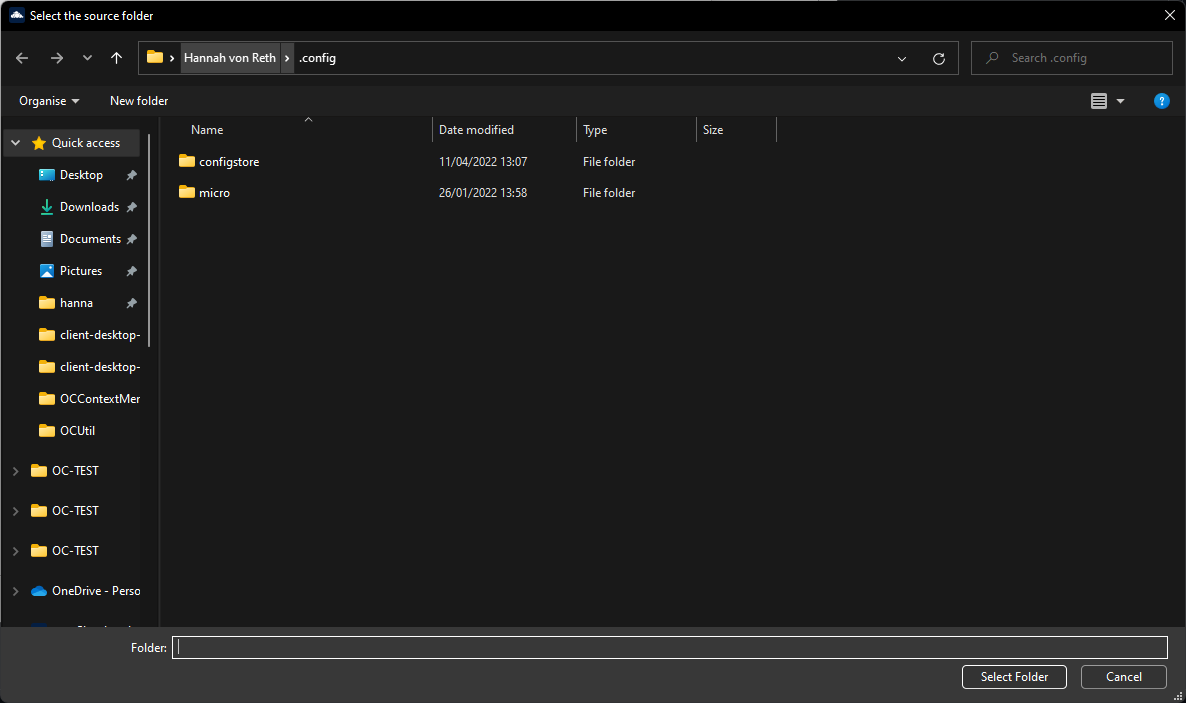Open the view options dropdown arrow

tap(1120, 101)
